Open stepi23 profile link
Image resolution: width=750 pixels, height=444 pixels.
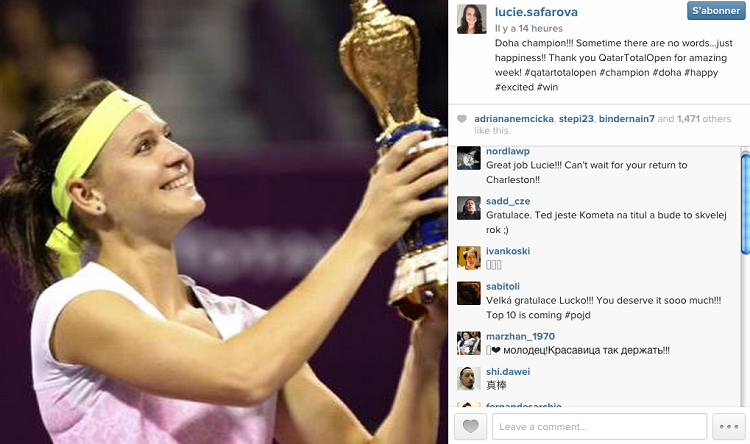[576, 119]
